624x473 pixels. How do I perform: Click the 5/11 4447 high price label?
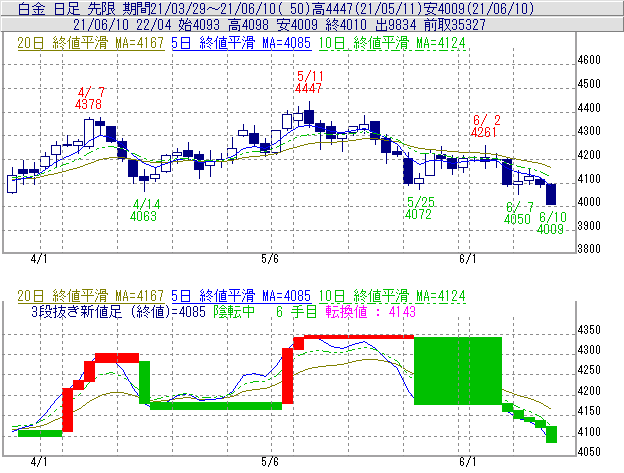309,82
